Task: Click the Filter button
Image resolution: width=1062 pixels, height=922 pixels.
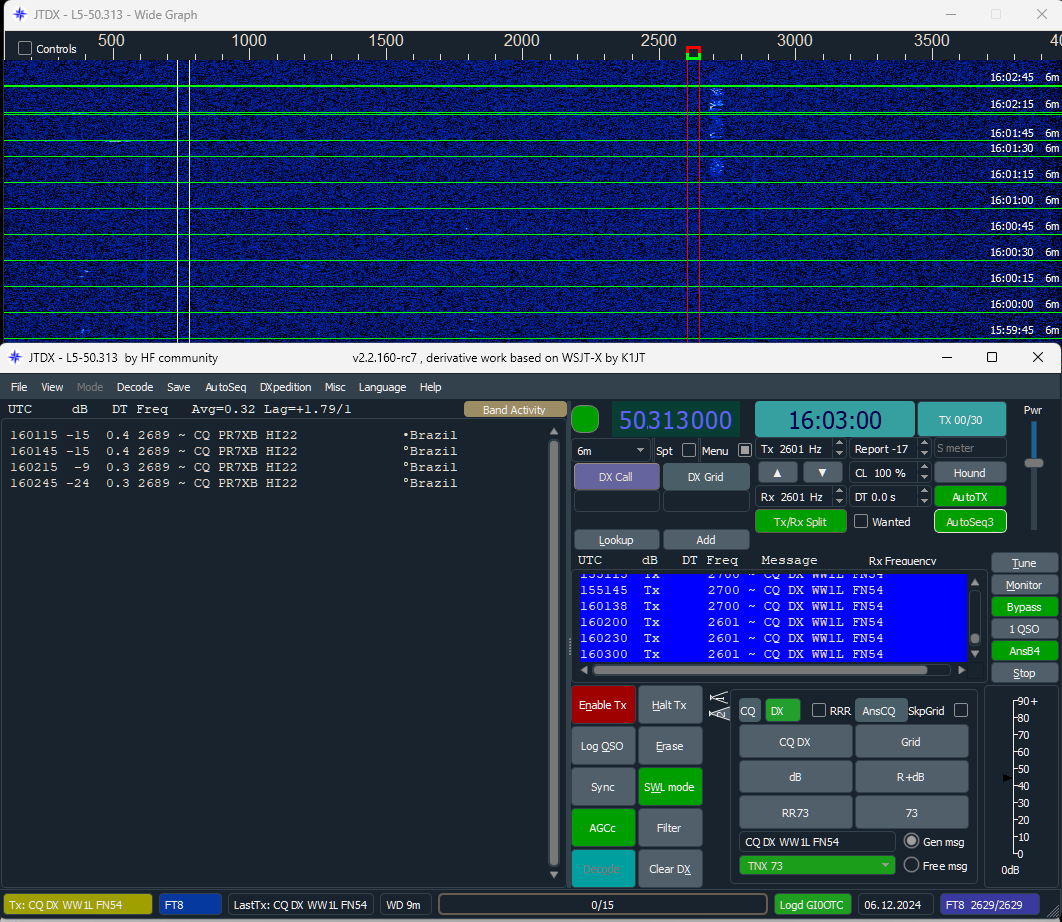Action: pyautogui.click(x=669, y=828)
